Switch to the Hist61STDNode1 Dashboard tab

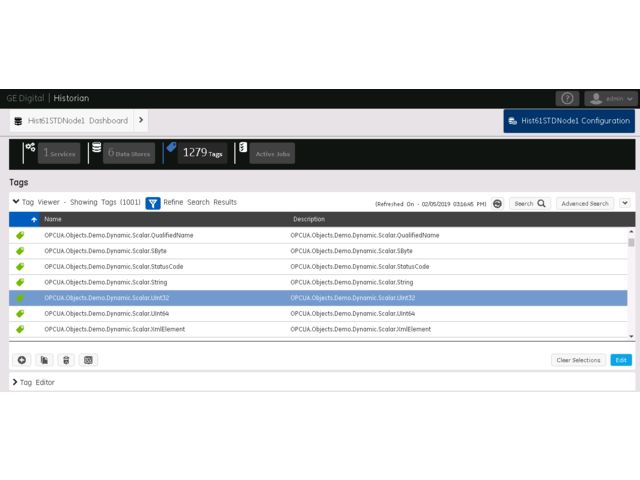70,121
